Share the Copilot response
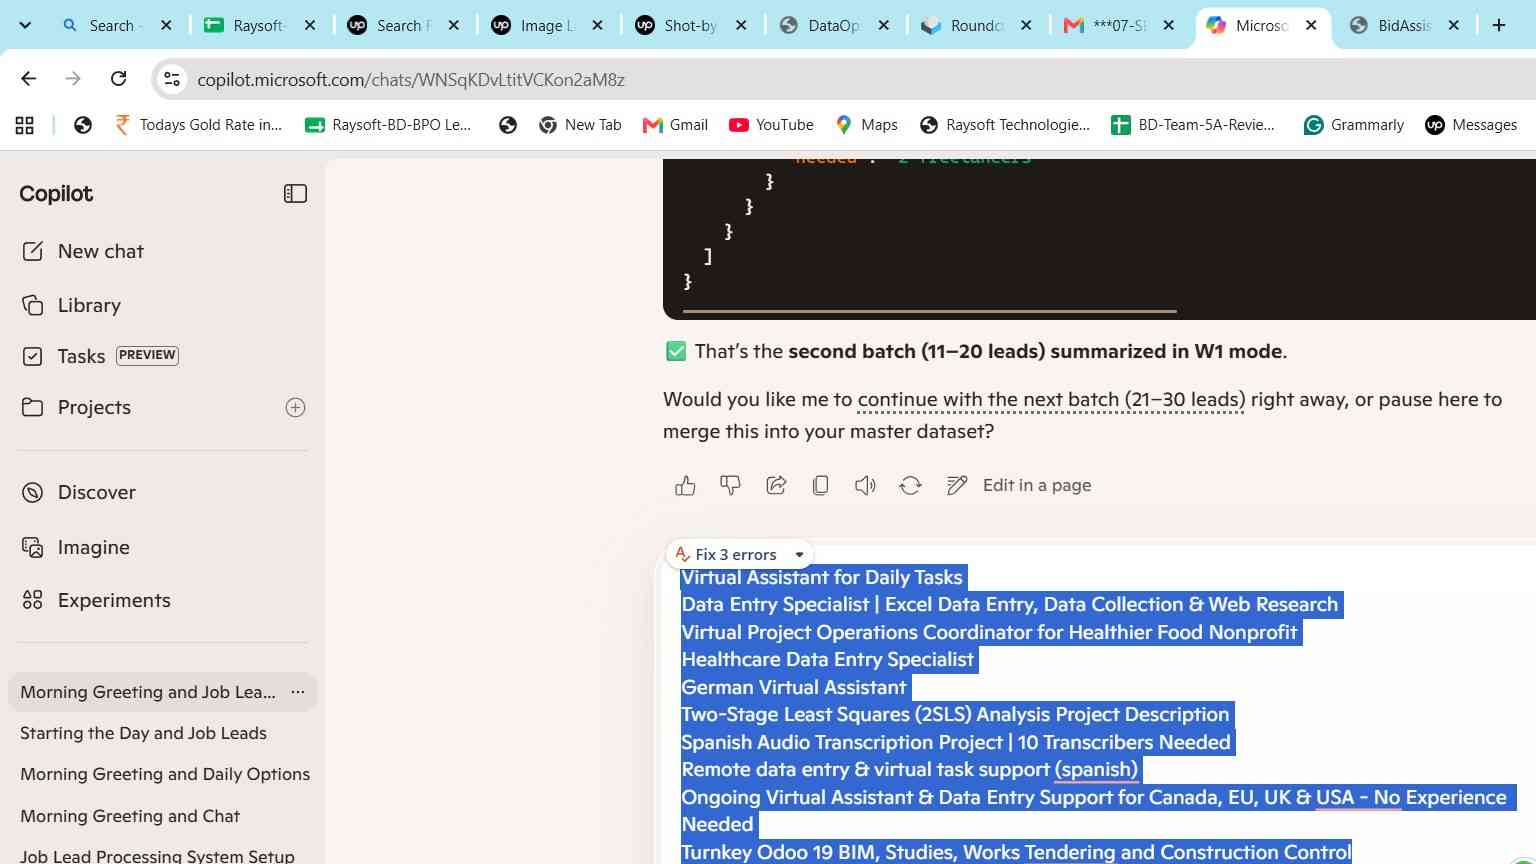Image resolution: width=1536 pixels, height=864 pixels. [x=776, y=485]
